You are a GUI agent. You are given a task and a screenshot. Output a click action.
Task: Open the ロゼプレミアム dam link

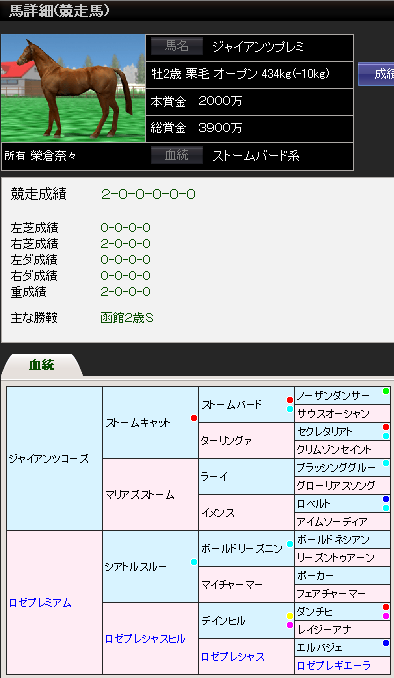tap(40, 603)
